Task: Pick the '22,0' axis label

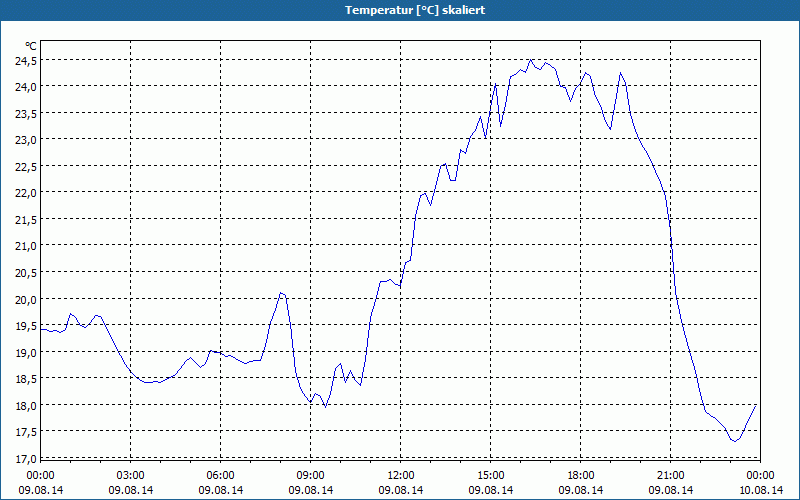Action: (26, 193)
